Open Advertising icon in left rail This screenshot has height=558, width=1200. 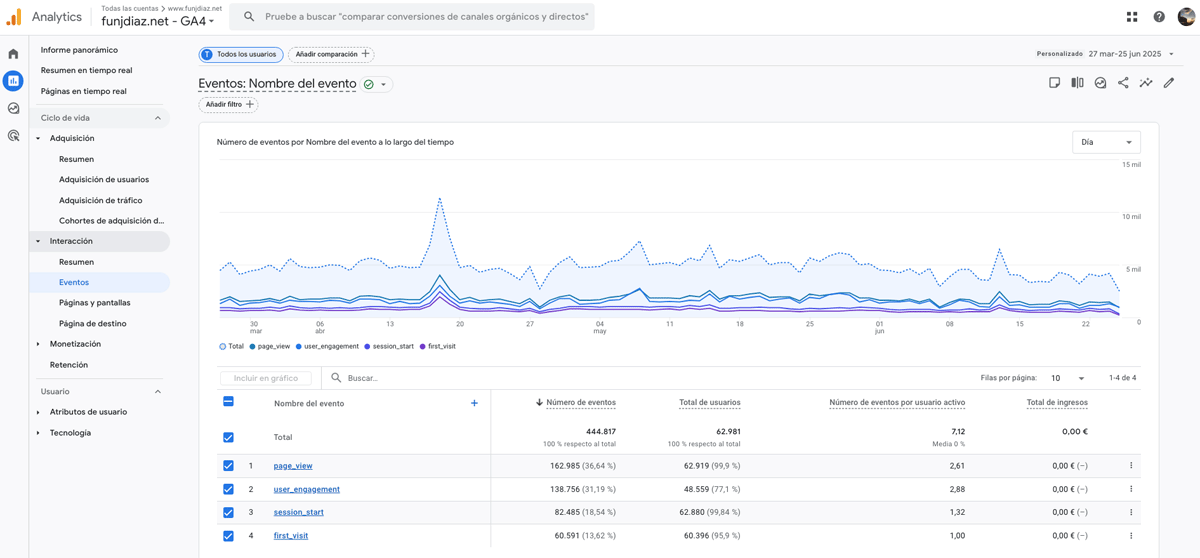(x=13, y=135)
